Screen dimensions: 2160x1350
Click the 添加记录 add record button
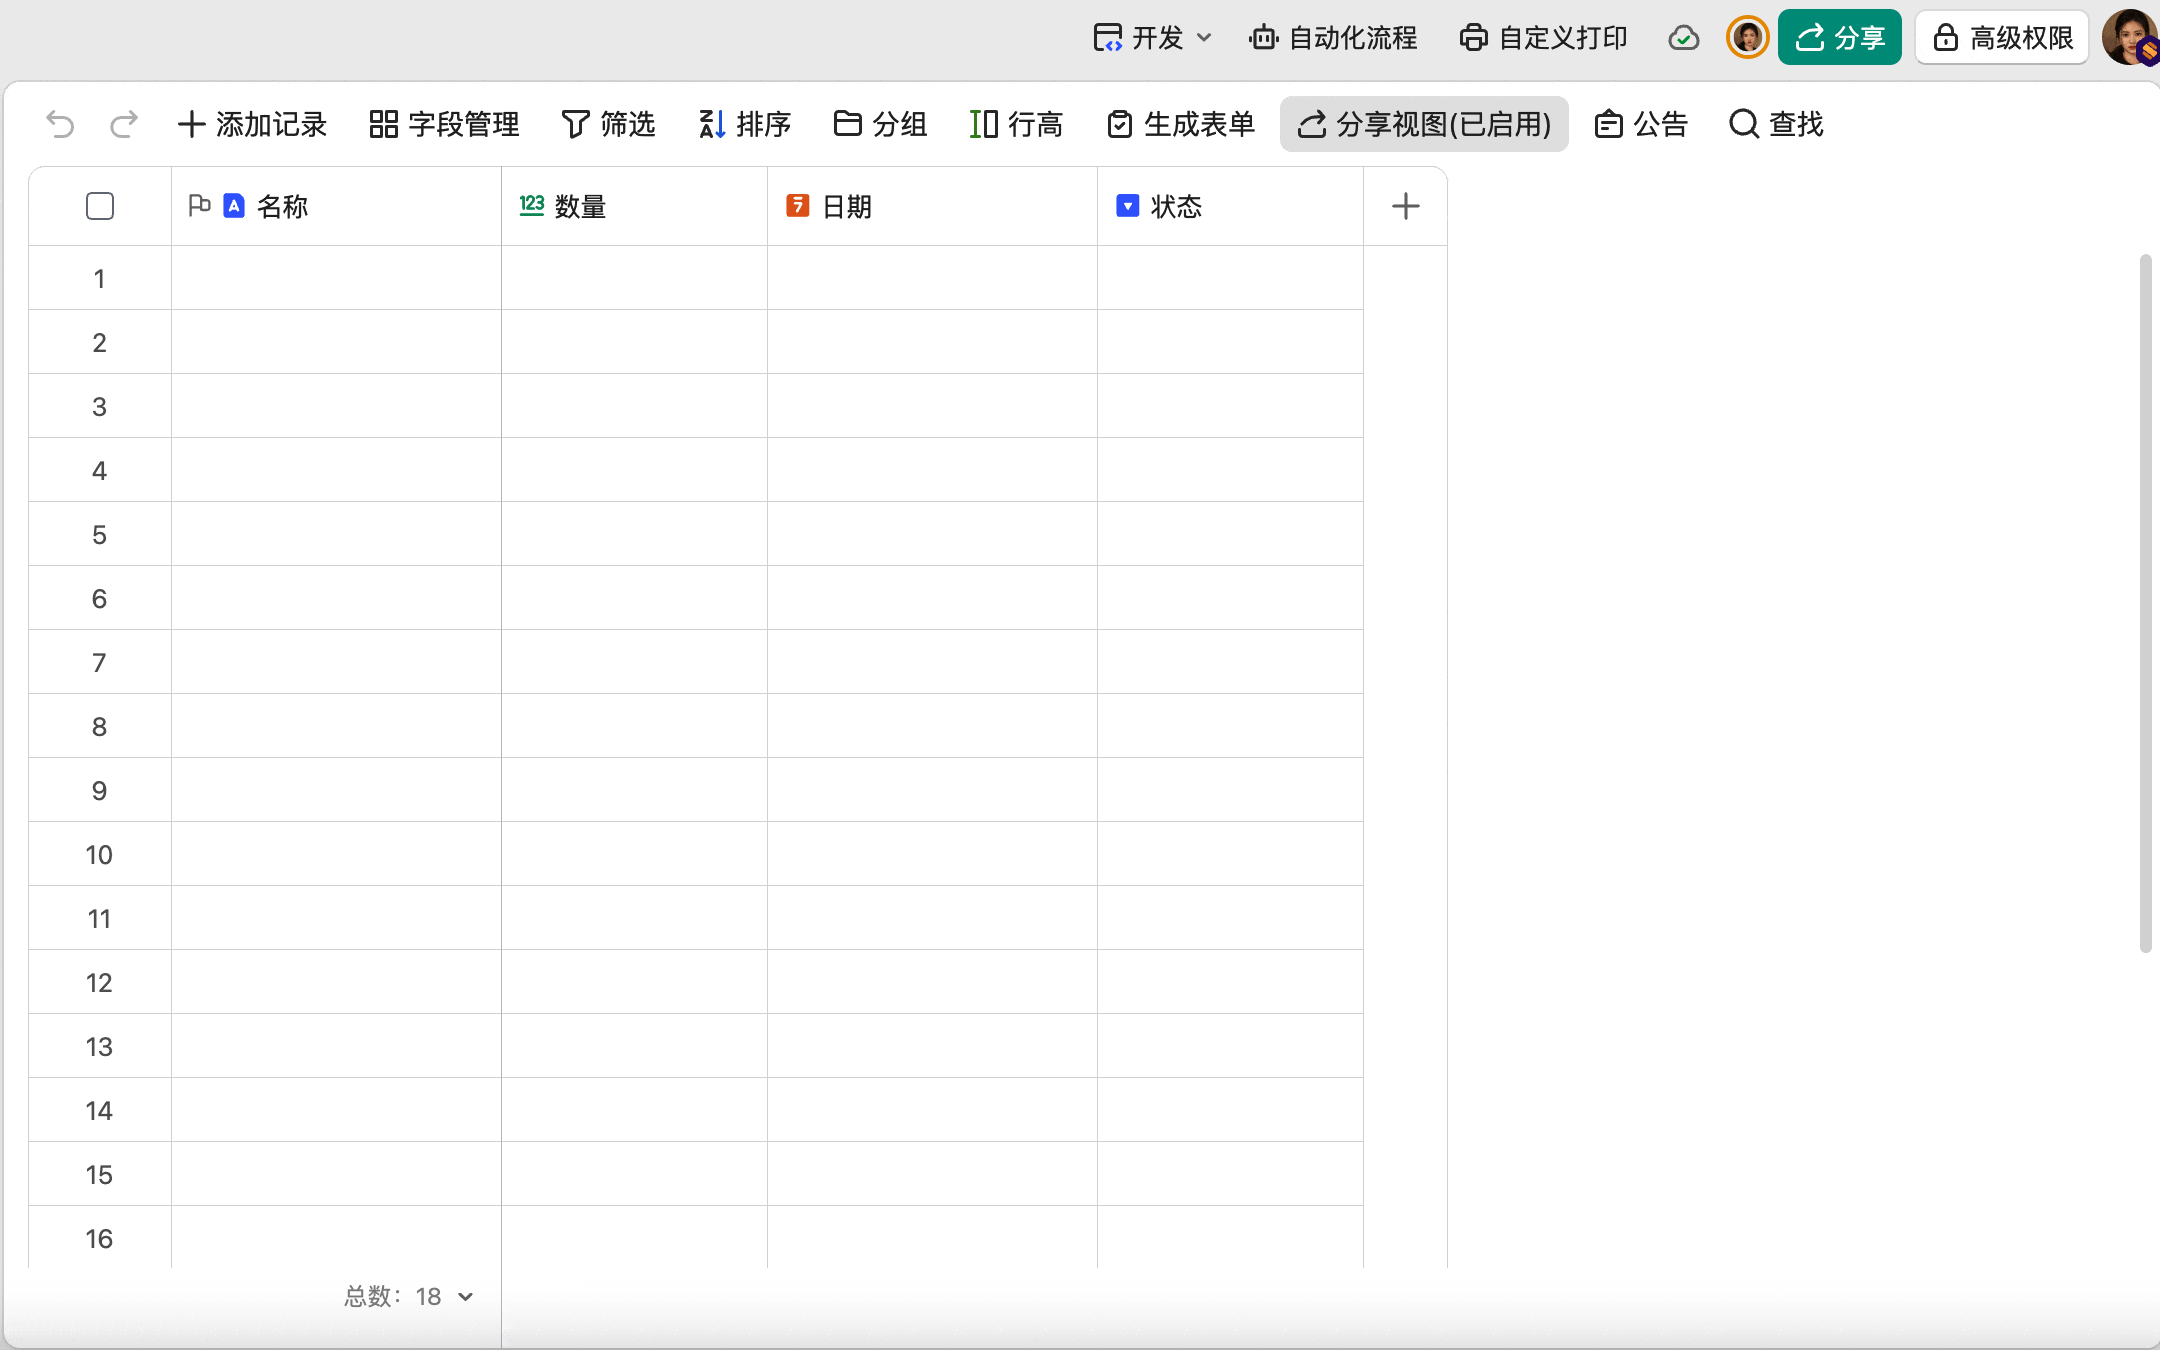tap(252, 124)
